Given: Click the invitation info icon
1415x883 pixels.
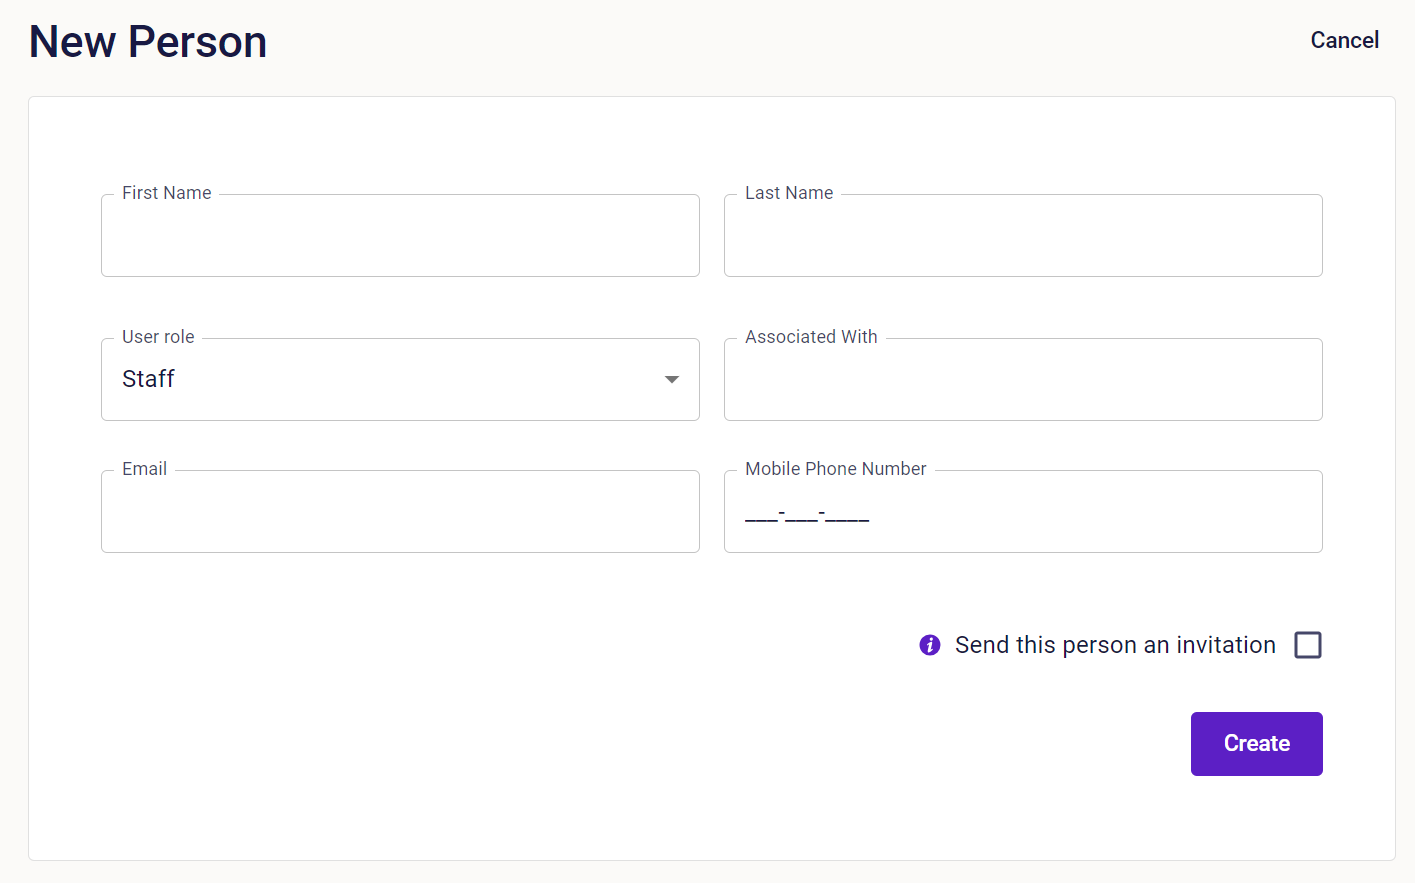Looking at the screenshot, I should (x=930, y=645).
